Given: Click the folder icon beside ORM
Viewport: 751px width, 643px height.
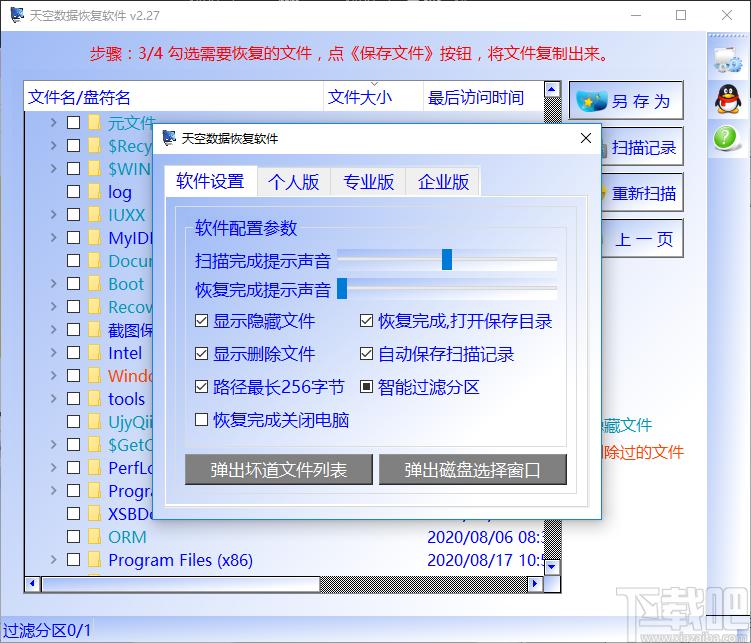Looking at the screenshot, I should [x=94, y=537].
